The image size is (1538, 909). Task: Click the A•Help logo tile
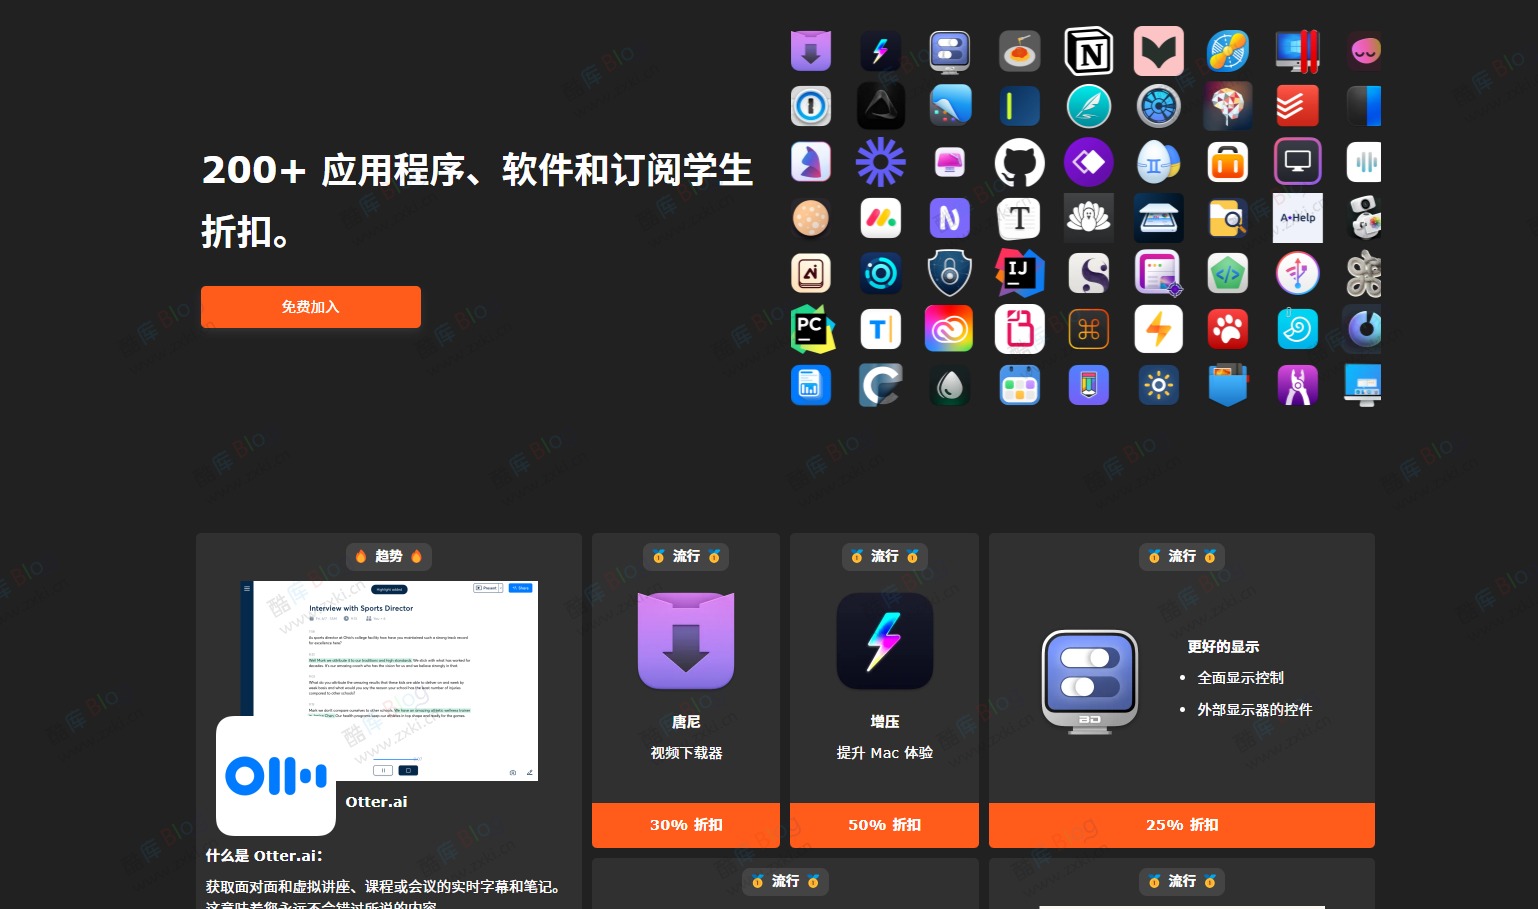pos(1298,218)
